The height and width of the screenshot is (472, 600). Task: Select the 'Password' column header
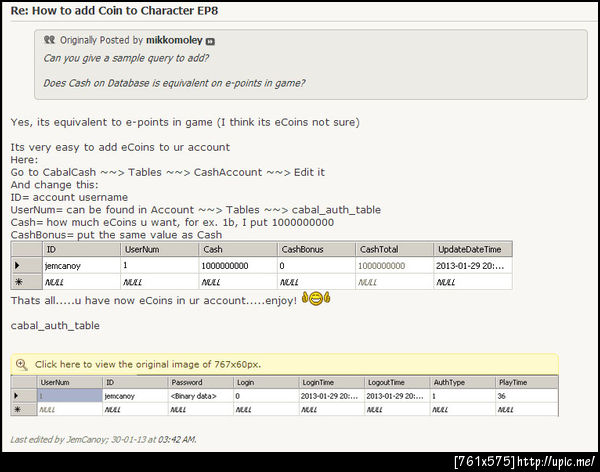201,382
